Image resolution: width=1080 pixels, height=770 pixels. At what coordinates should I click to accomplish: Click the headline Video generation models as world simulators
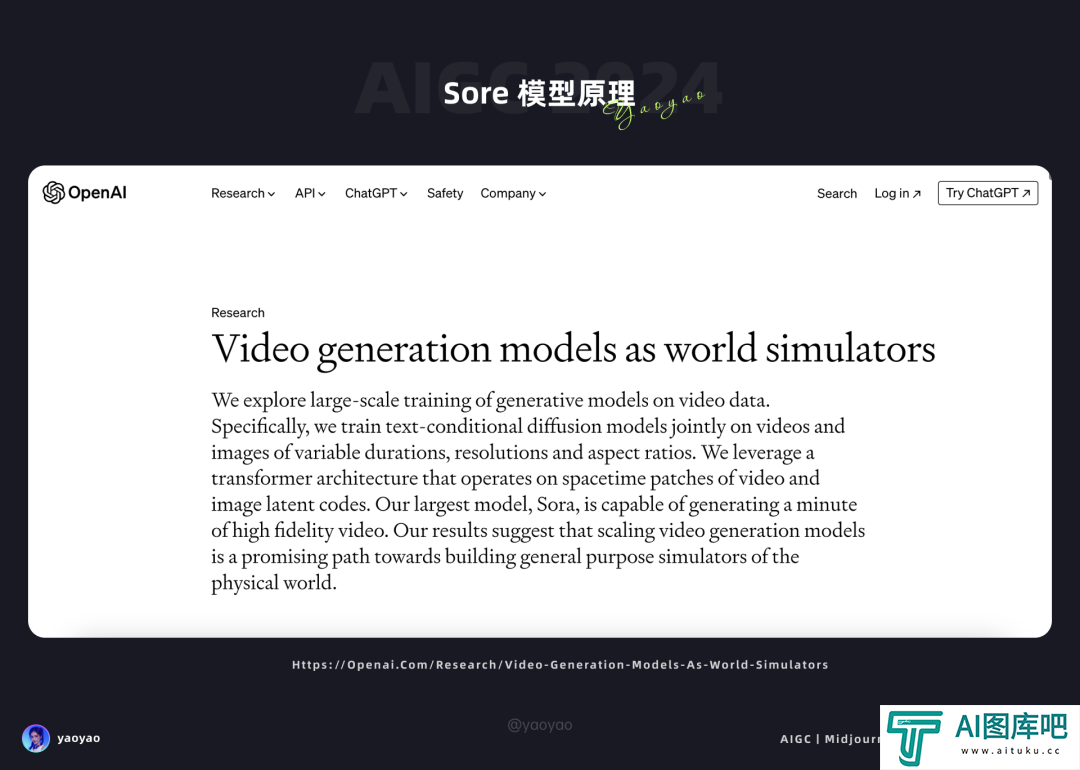573,349
